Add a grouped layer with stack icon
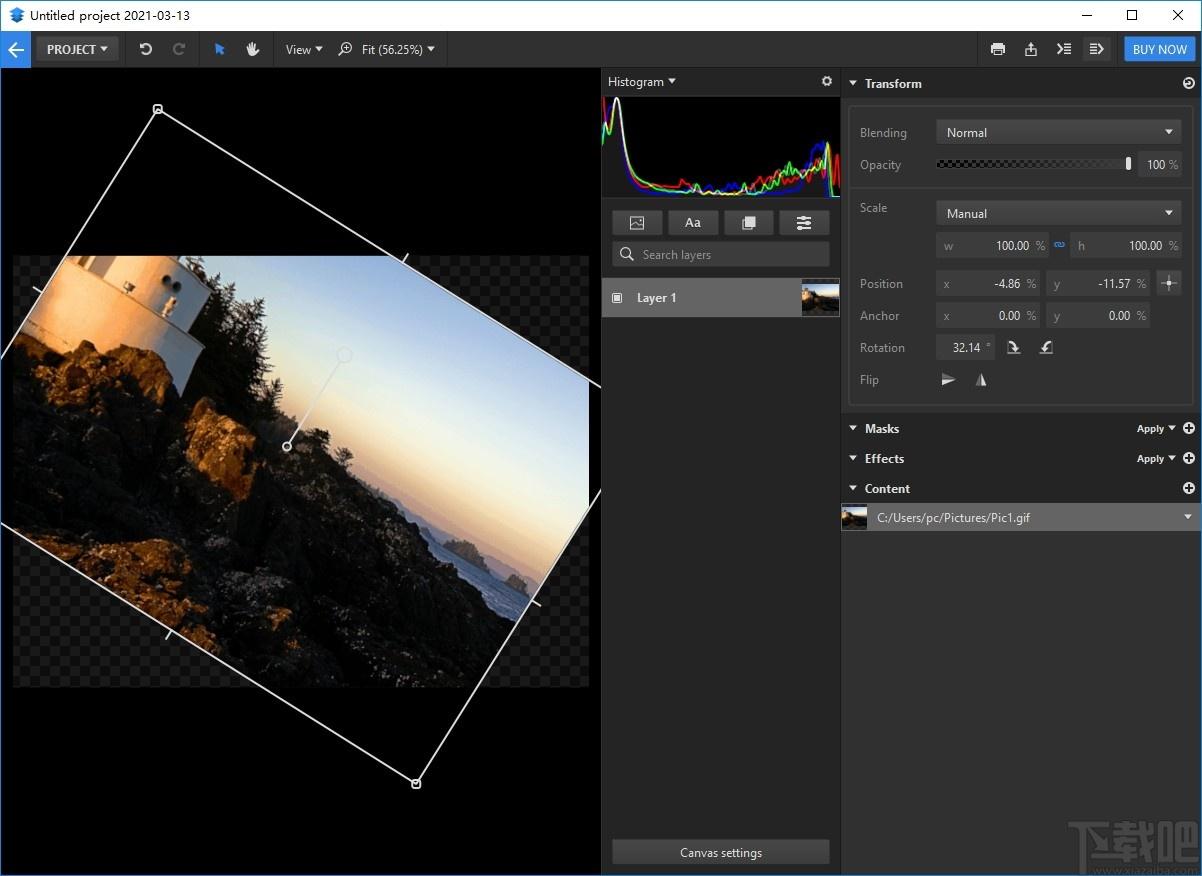1202x876 pixels. pyautogui.click(x=749, y=223)
